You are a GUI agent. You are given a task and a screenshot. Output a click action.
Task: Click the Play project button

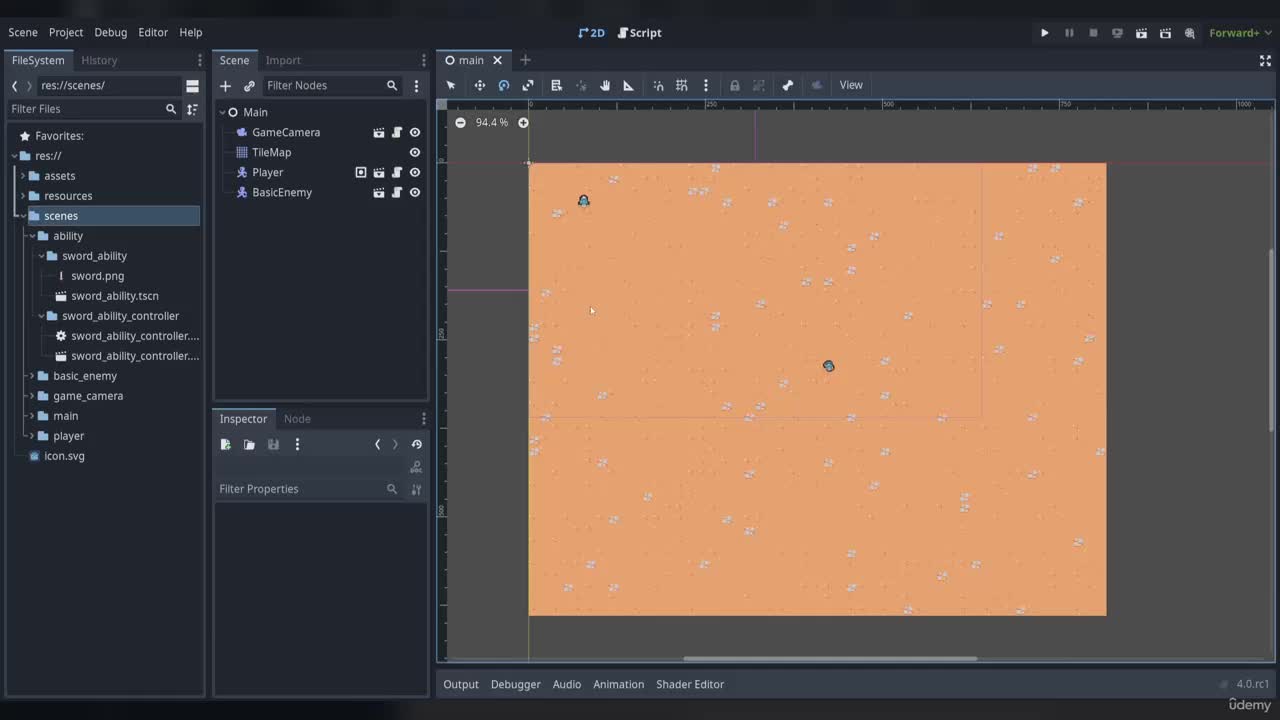pyautogui.click(x=1045, y=33)
